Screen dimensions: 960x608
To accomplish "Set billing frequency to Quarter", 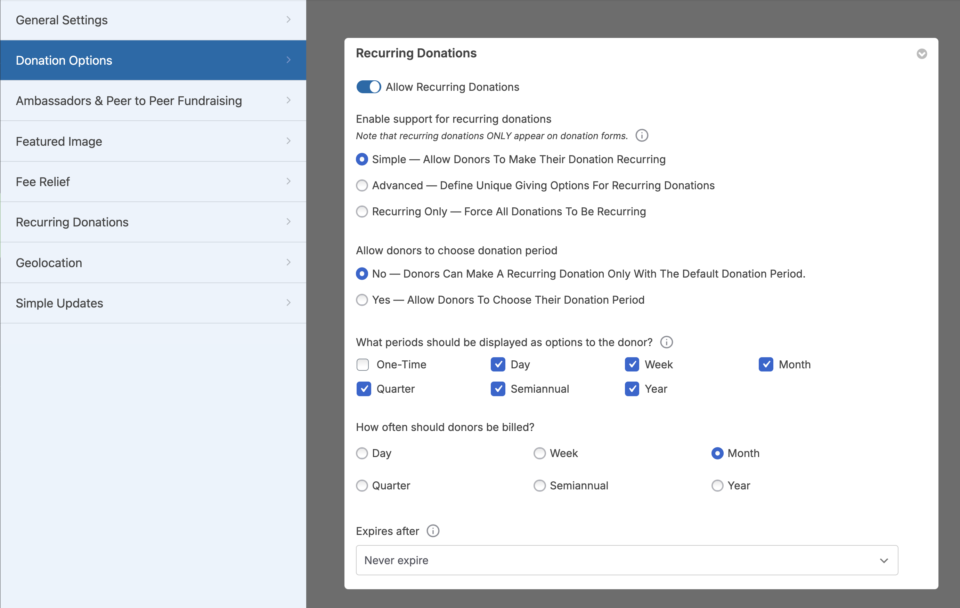I will click(x=362, y=486).
